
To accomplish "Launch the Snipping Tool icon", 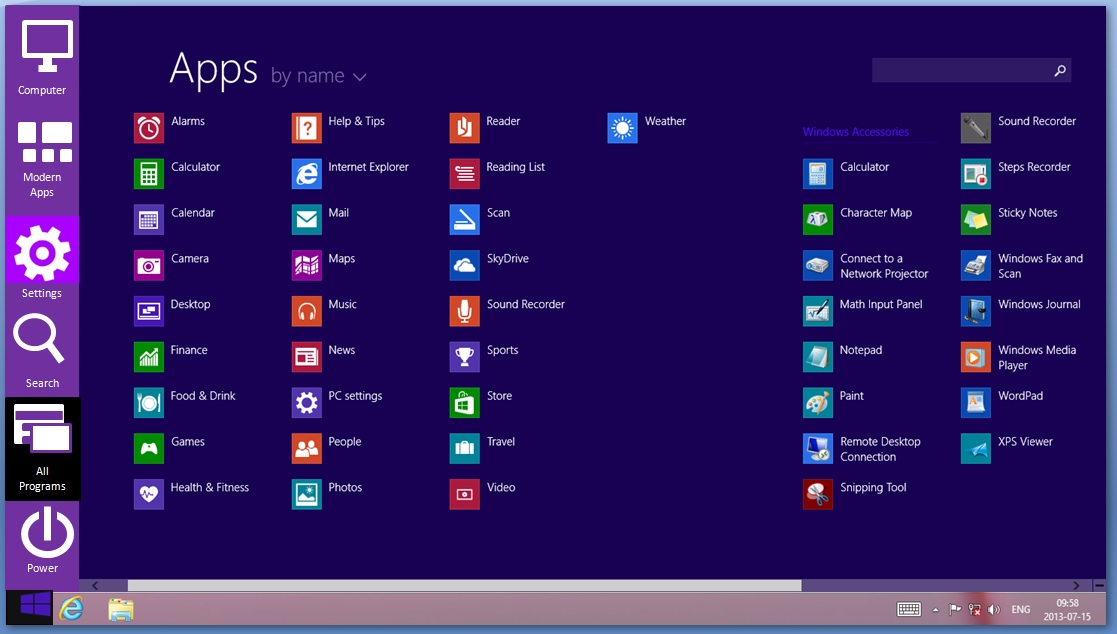I will click(x=817, y=494).
